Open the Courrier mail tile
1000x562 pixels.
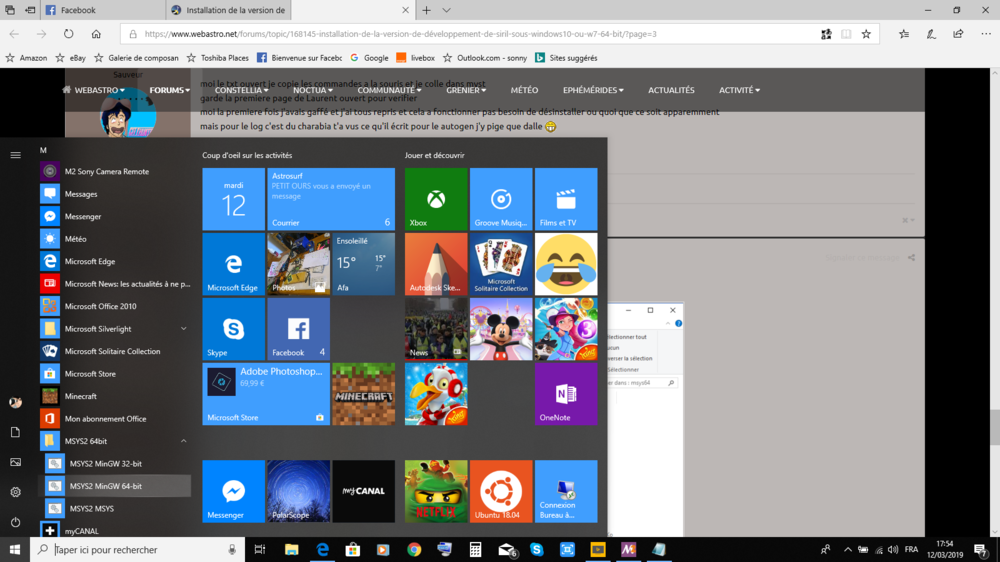pos(331,199)
